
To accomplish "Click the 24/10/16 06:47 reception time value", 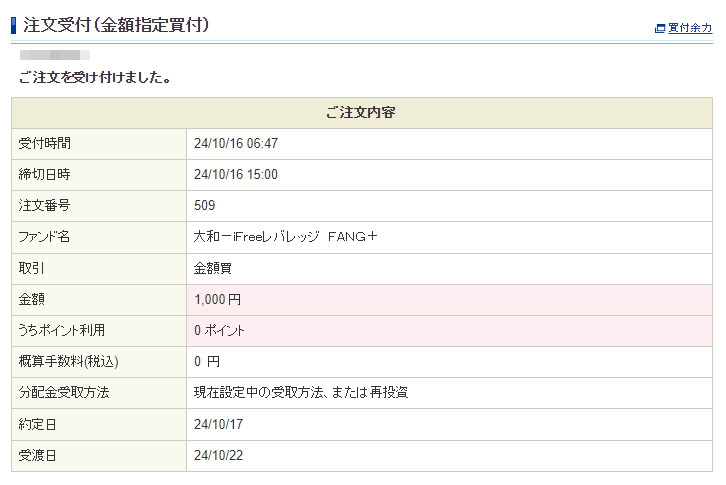I will (x=236, y=144).
